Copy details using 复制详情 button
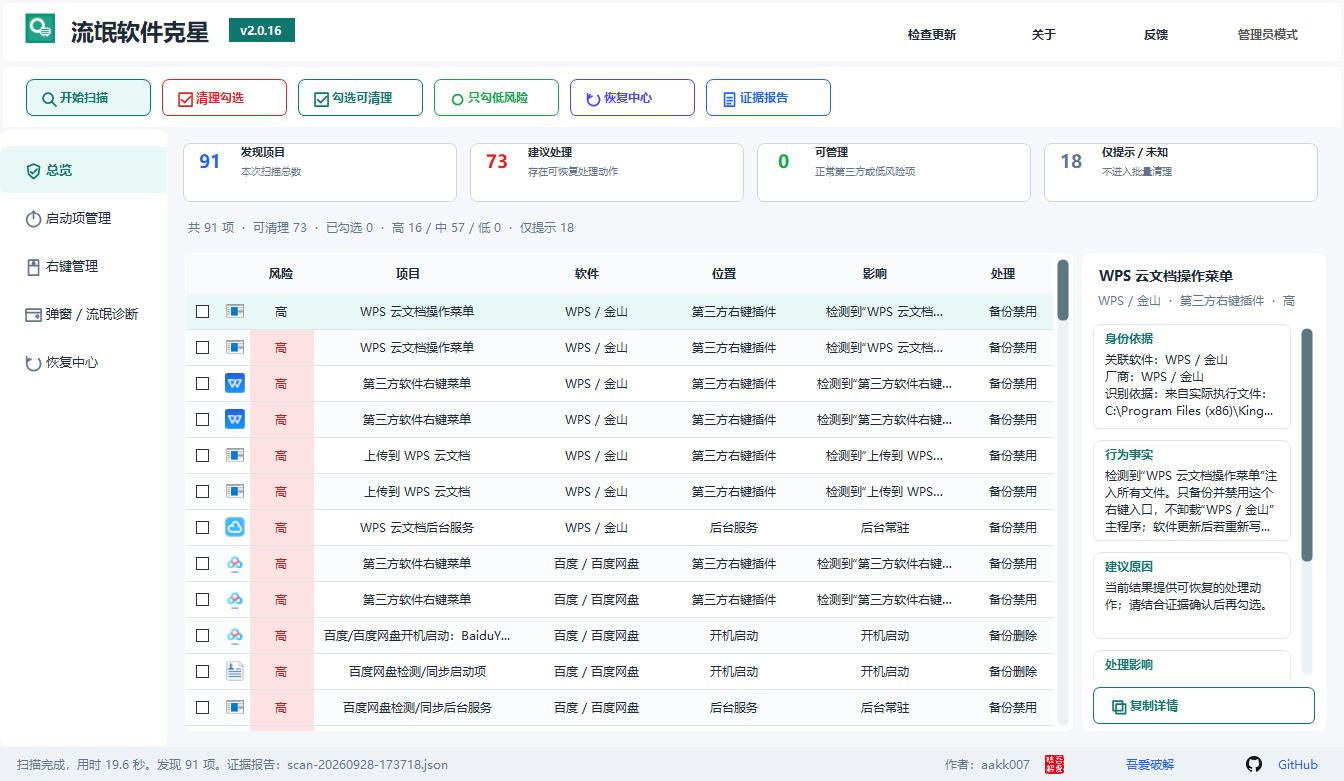The height and width of the screenshot is (781, 1344). tap(1203, 706)
